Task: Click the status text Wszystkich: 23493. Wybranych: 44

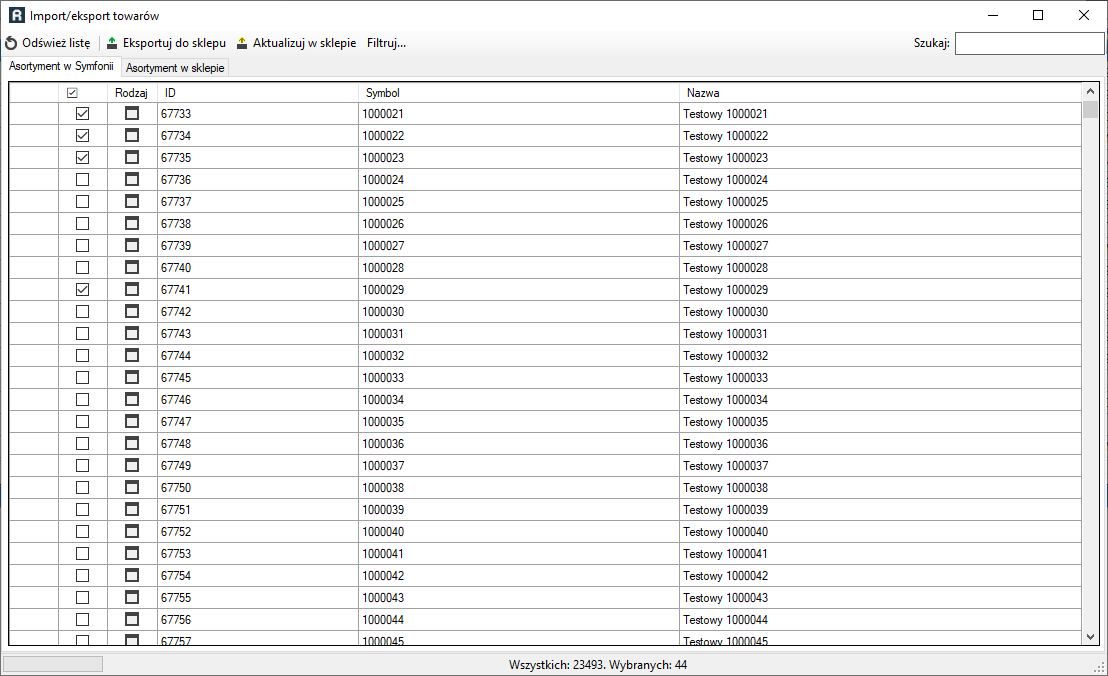Action: click(x=598, y=665)
